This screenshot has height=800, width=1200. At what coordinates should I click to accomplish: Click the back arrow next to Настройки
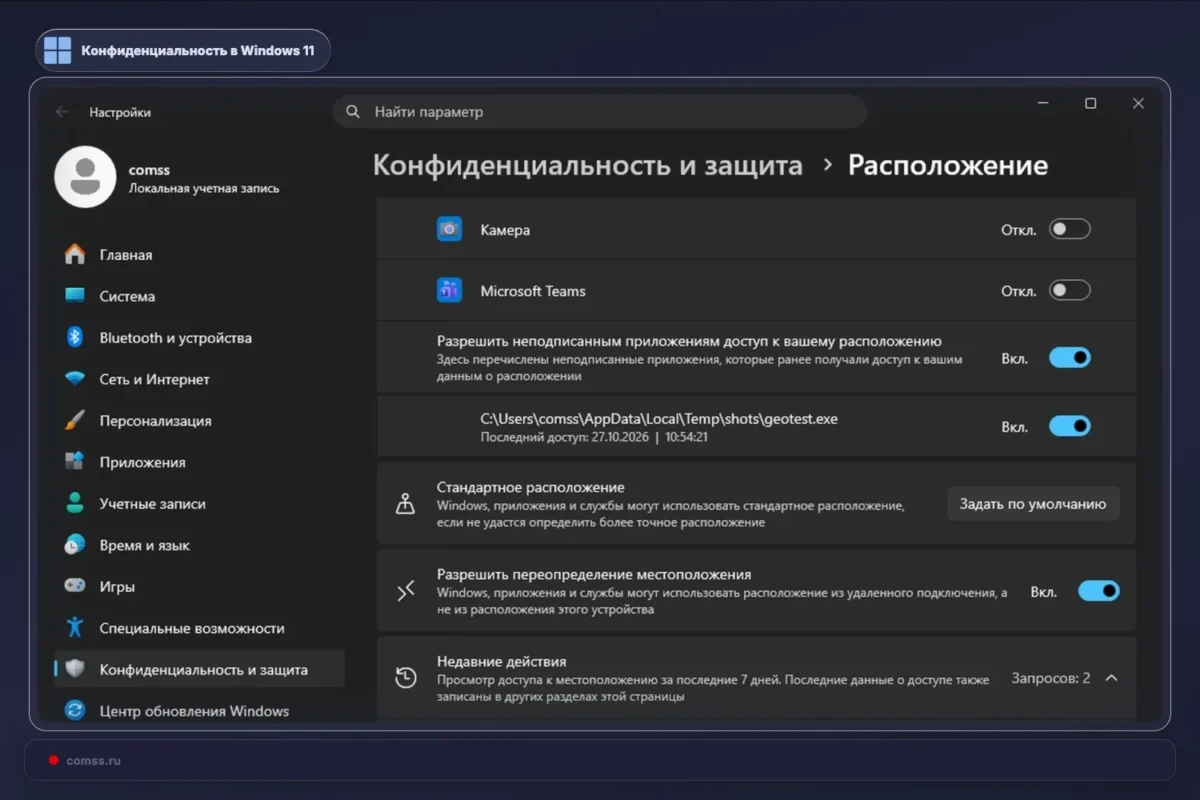(x=62, y=112)
